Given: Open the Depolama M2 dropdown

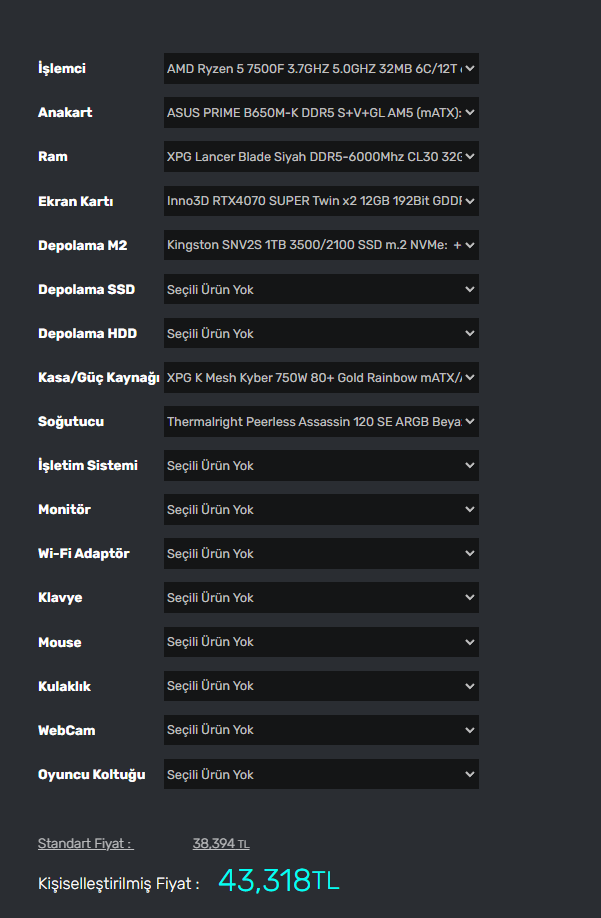Looking at the screenshot, I should coord(321,245).
